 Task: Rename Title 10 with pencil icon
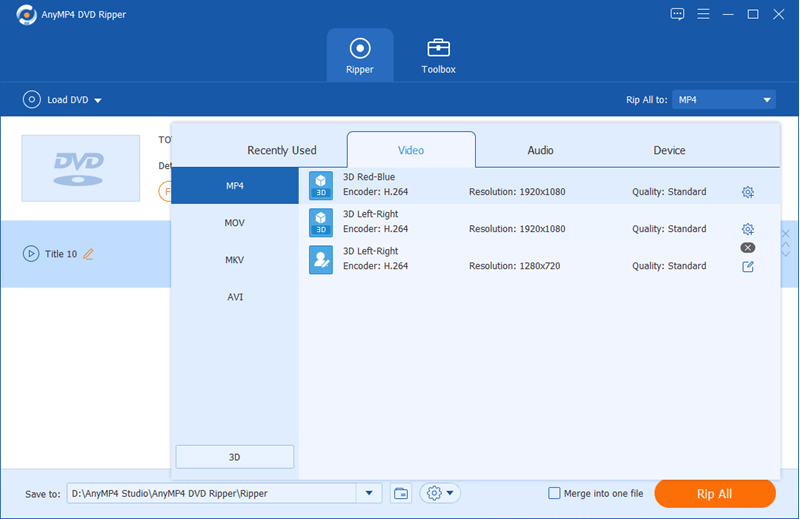coord(88,254)
